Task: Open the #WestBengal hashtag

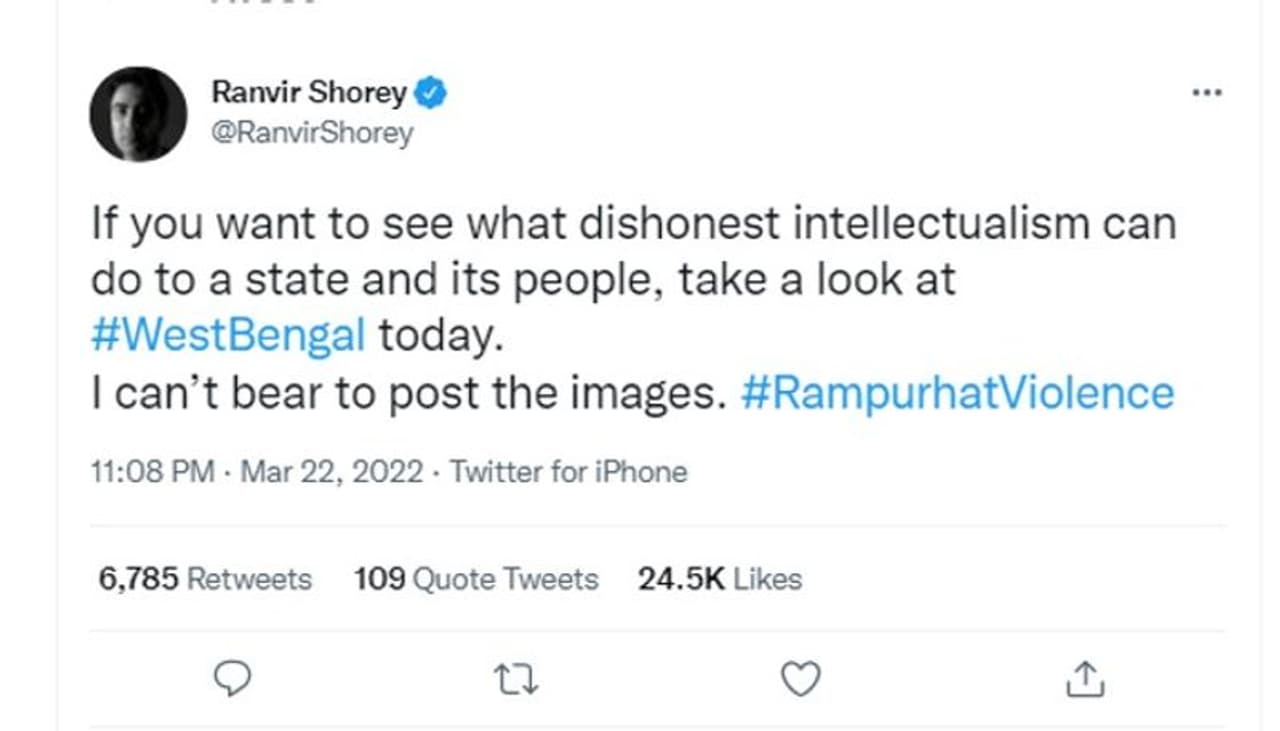Action: (x=228, y=336)
